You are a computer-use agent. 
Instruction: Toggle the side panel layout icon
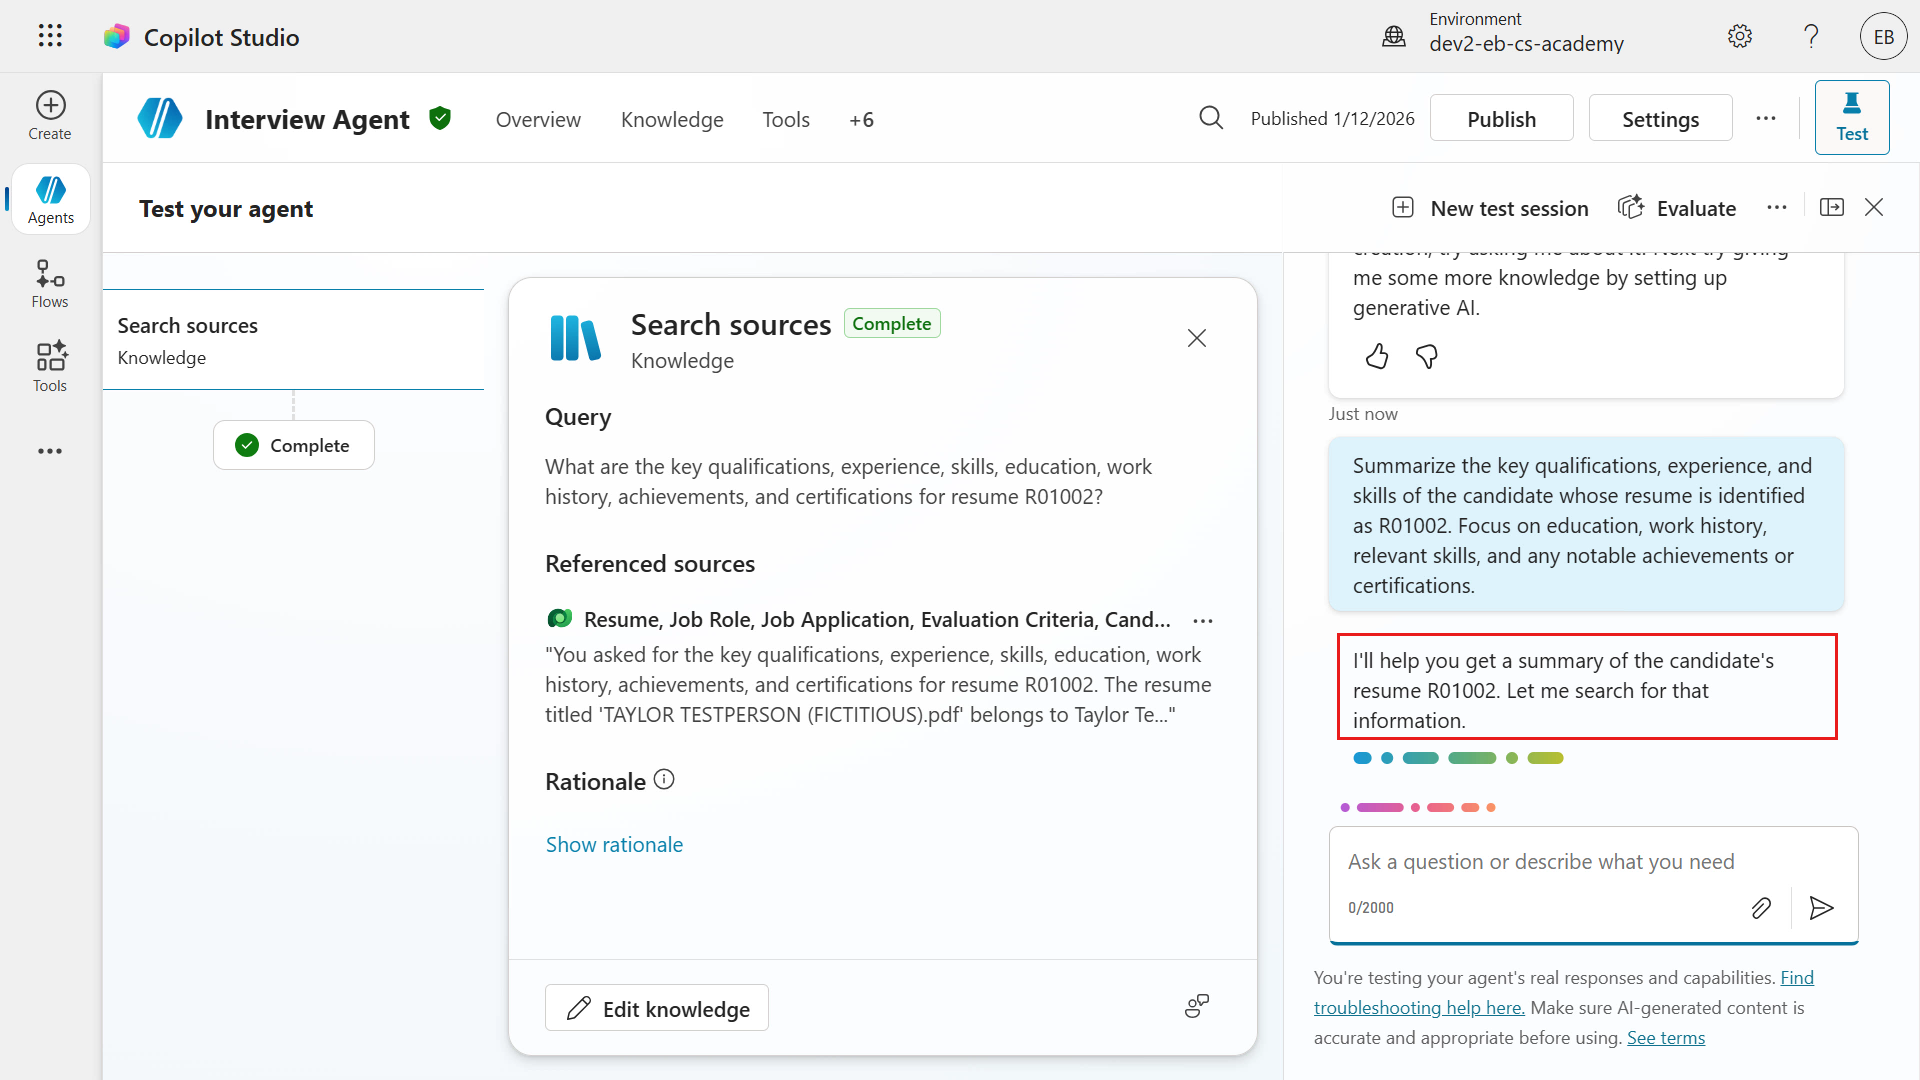click(x=1832, y=208)
